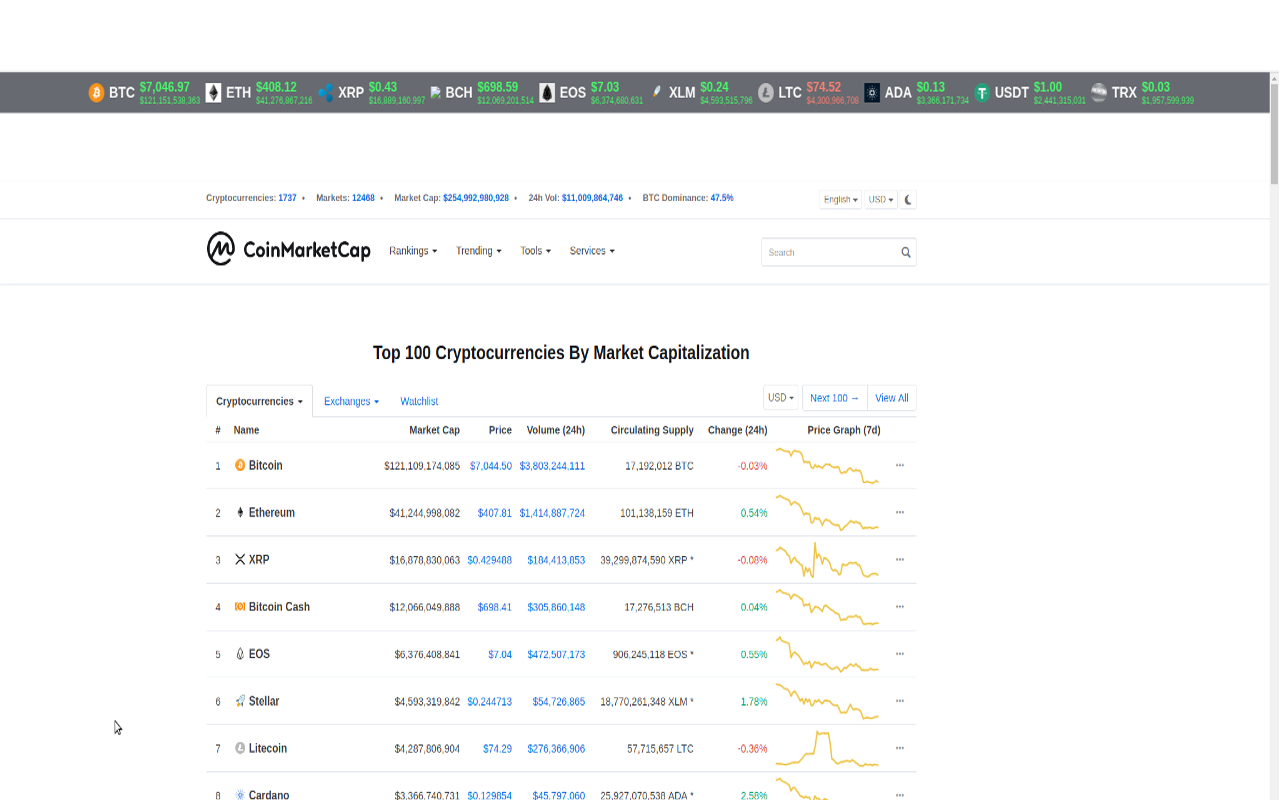Switch to the Watchlist tab

419,401
